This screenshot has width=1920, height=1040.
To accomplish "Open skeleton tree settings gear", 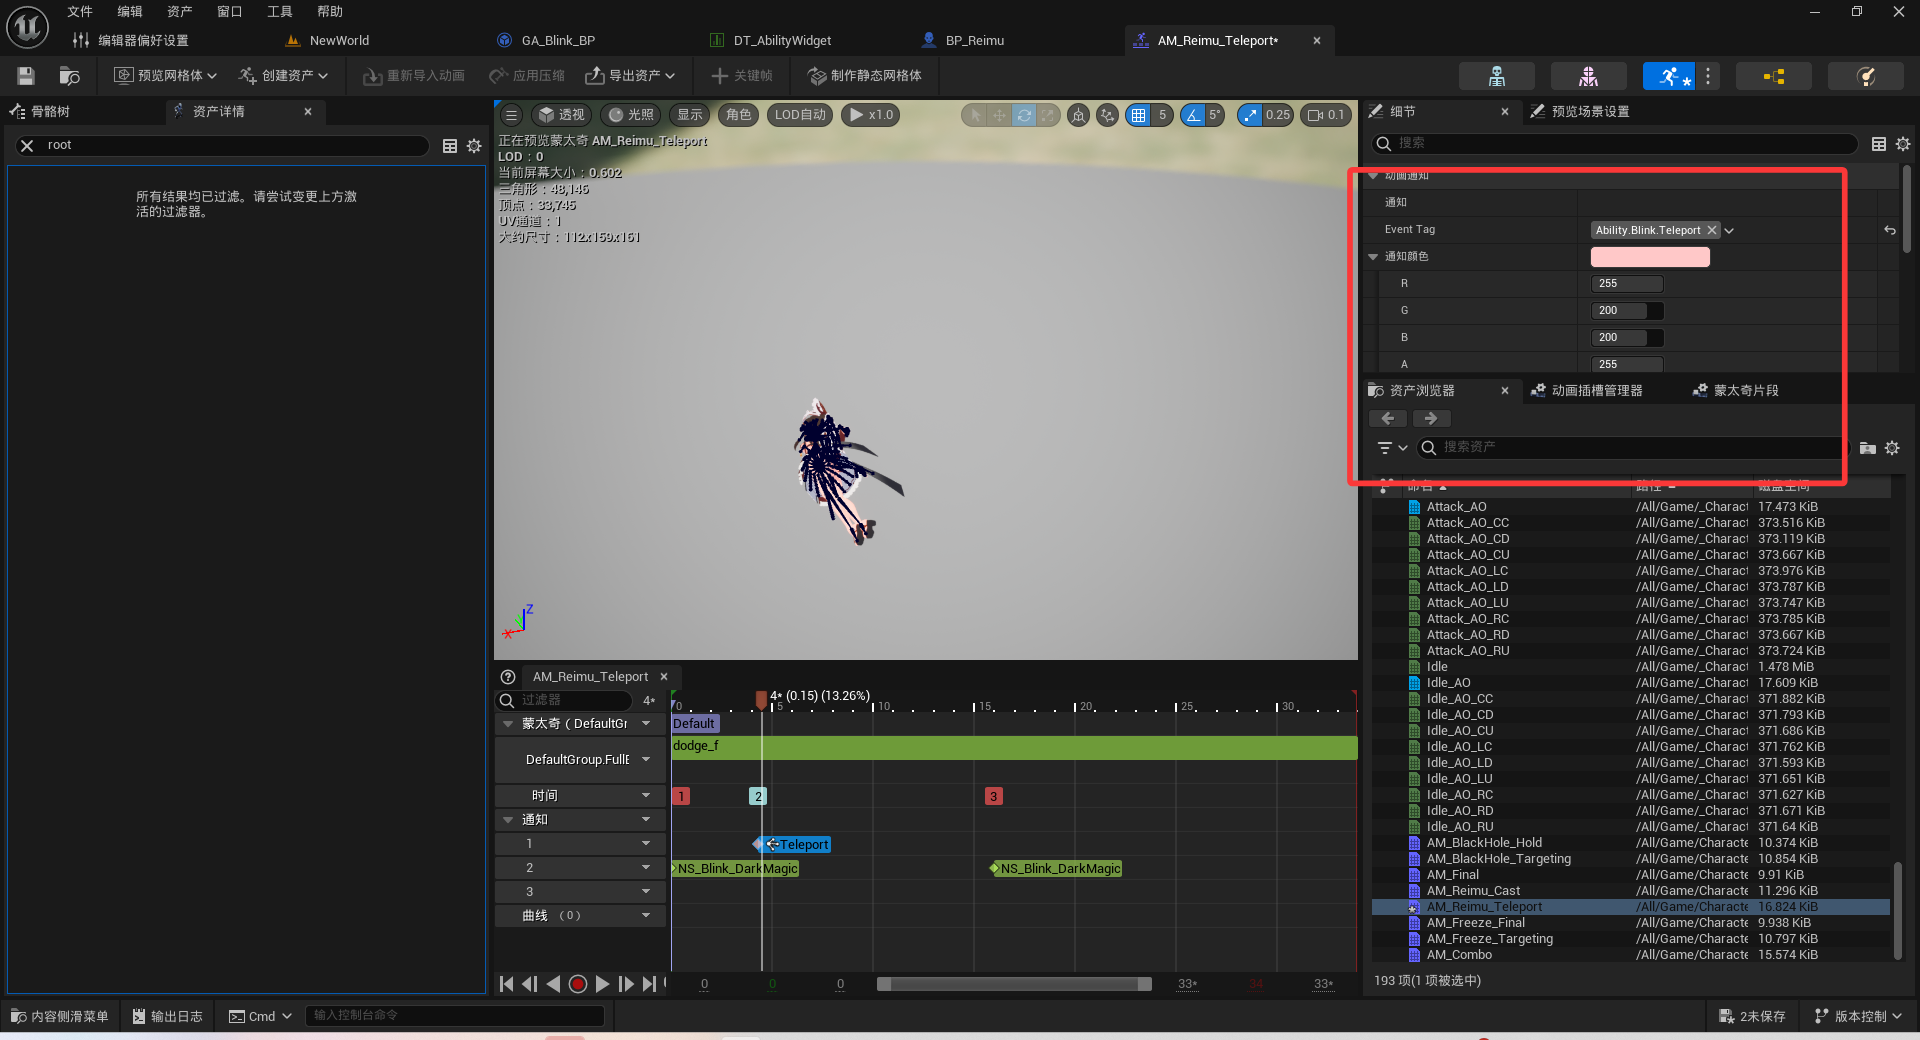I will 474,146.
